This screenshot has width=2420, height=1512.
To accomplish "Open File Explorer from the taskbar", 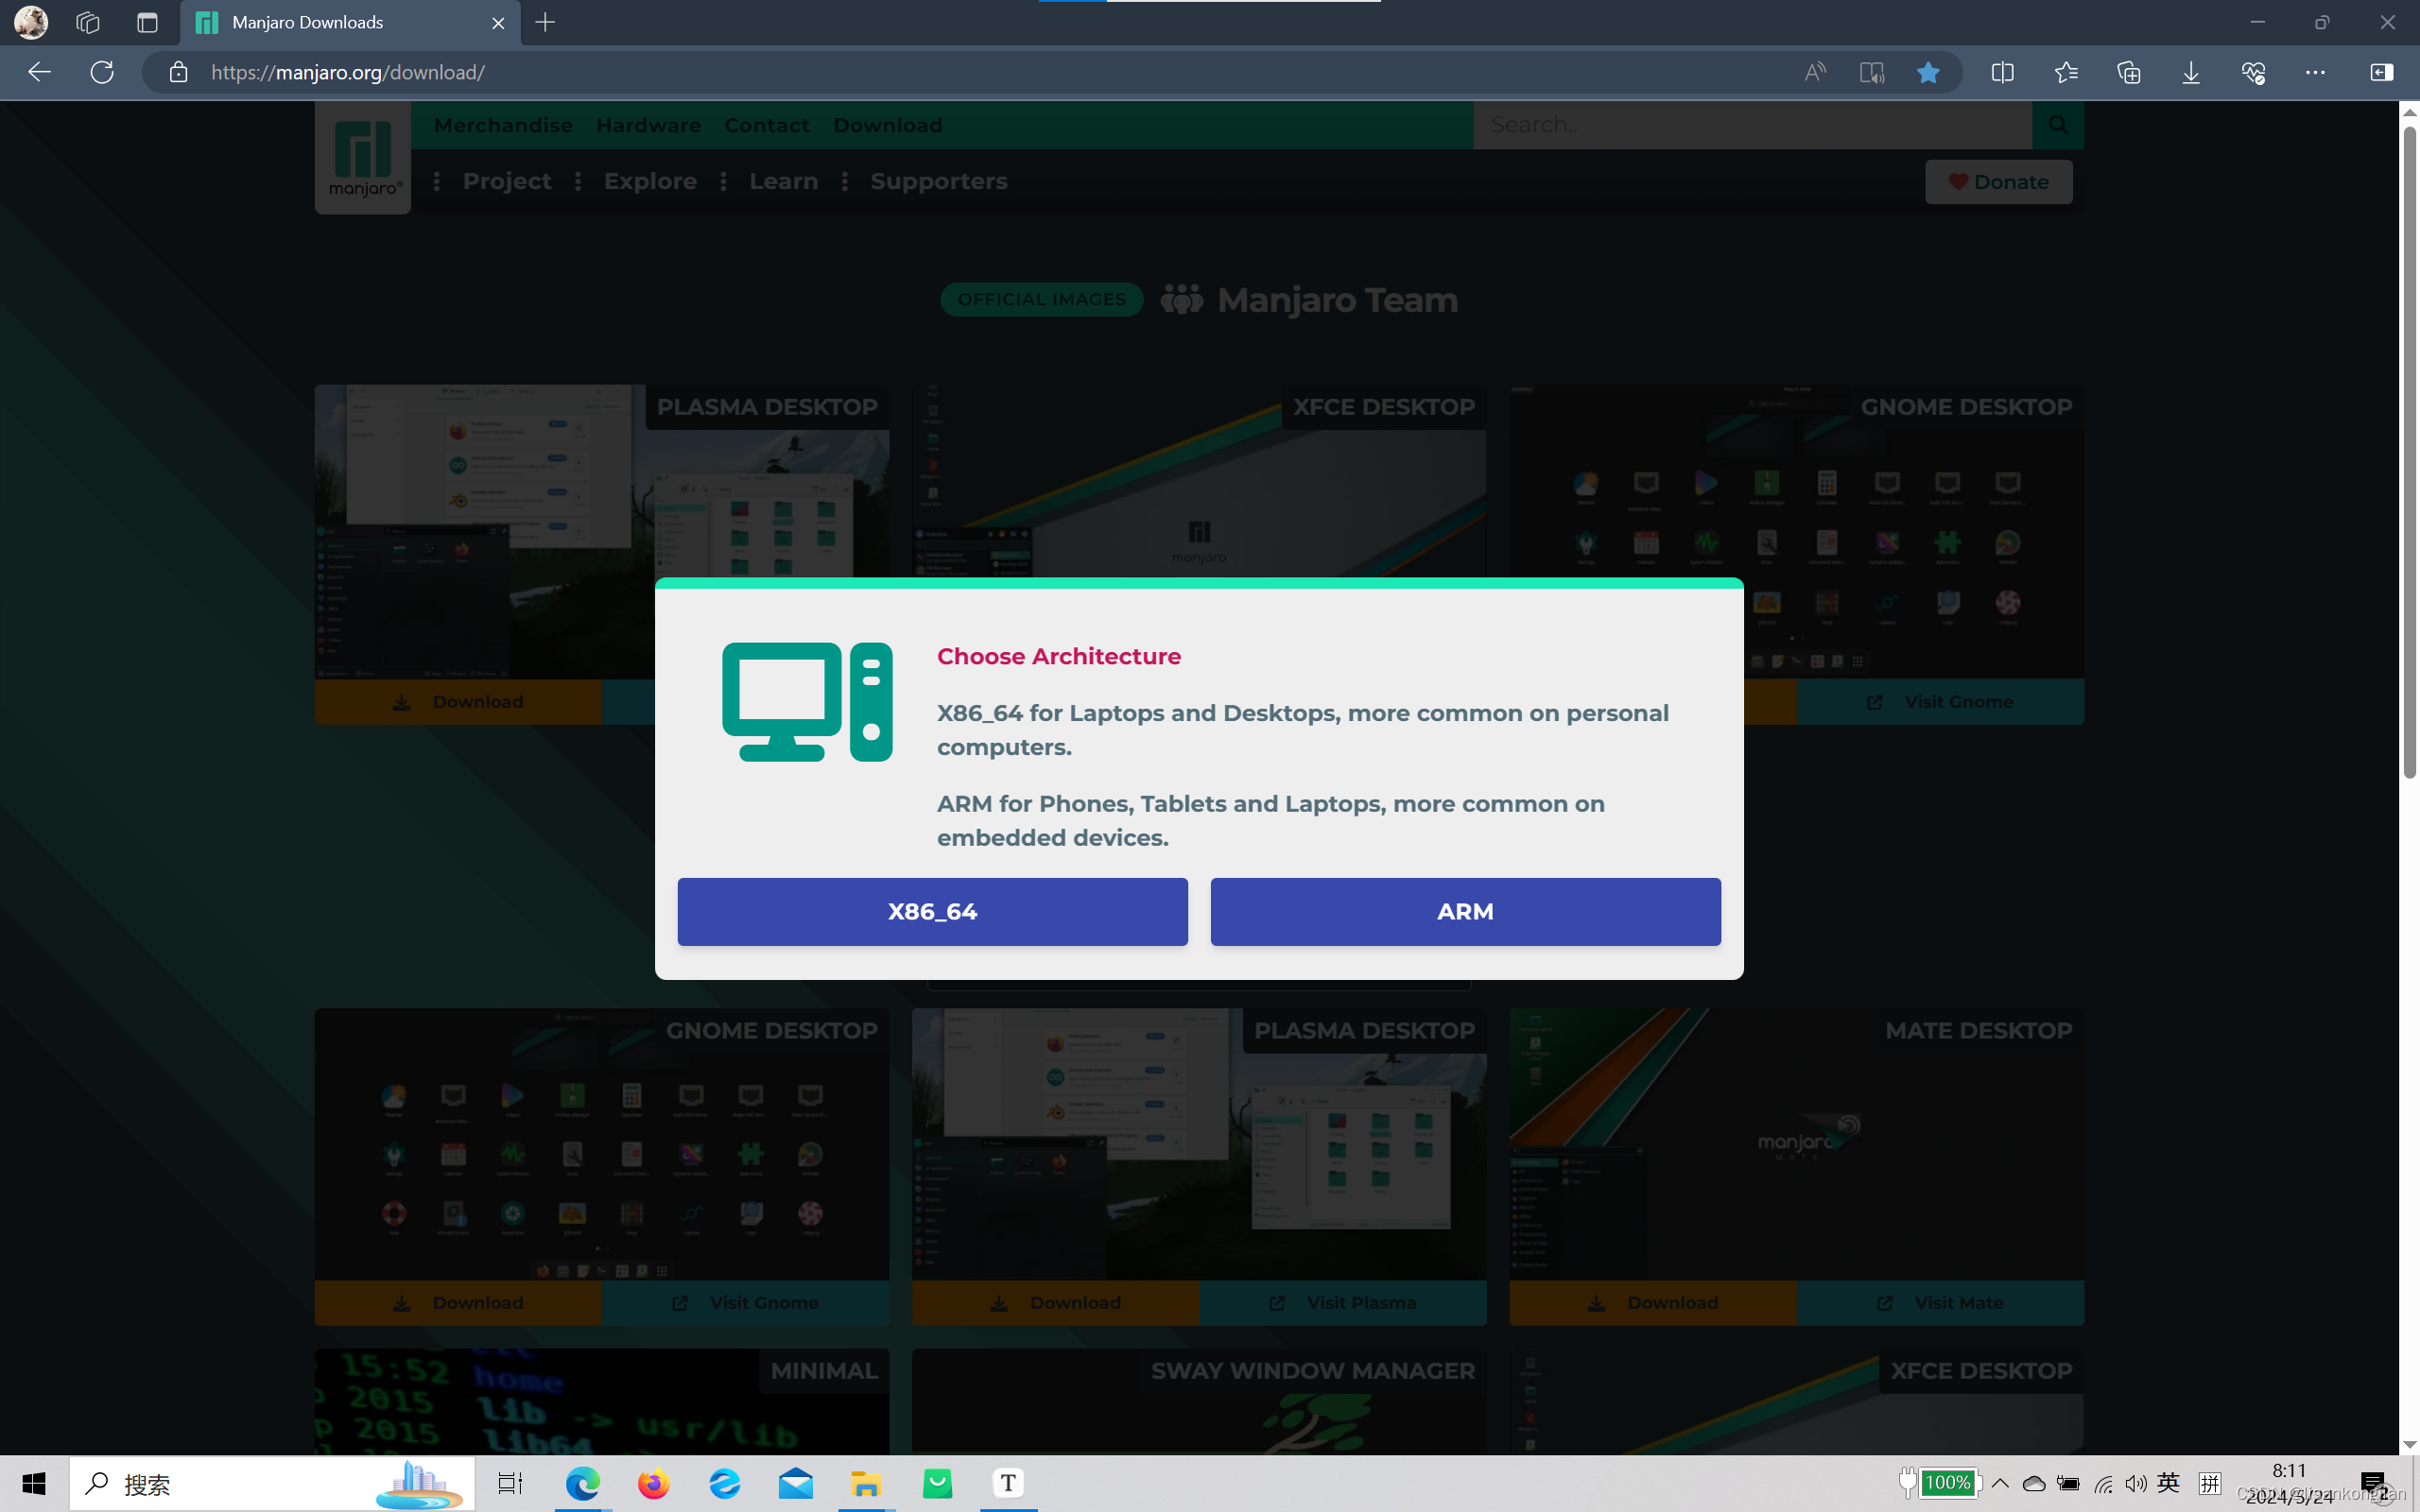I will 866,1484.
